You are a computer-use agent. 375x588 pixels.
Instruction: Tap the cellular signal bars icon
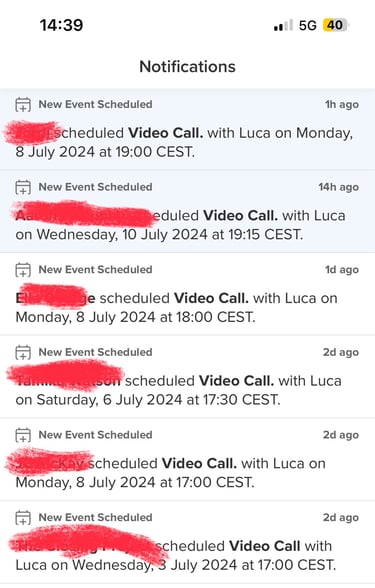tap(284, 26)
